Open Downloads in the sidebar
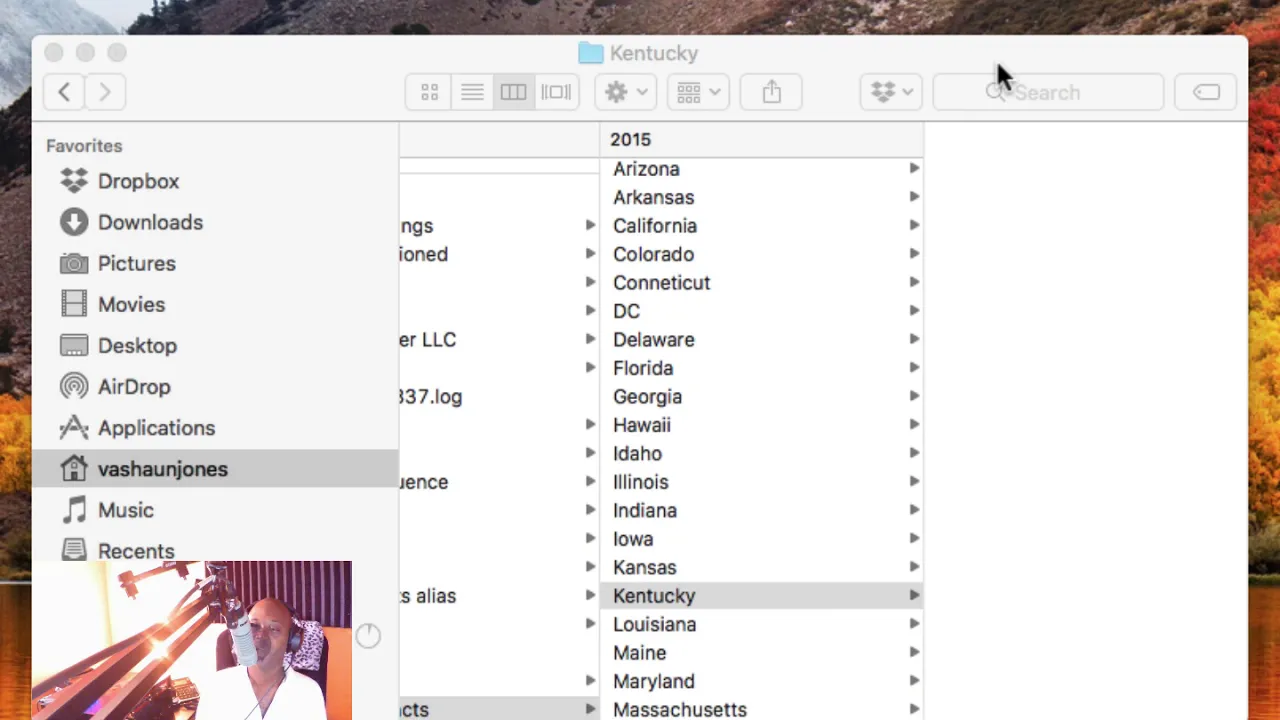 (x=215, y=222)
